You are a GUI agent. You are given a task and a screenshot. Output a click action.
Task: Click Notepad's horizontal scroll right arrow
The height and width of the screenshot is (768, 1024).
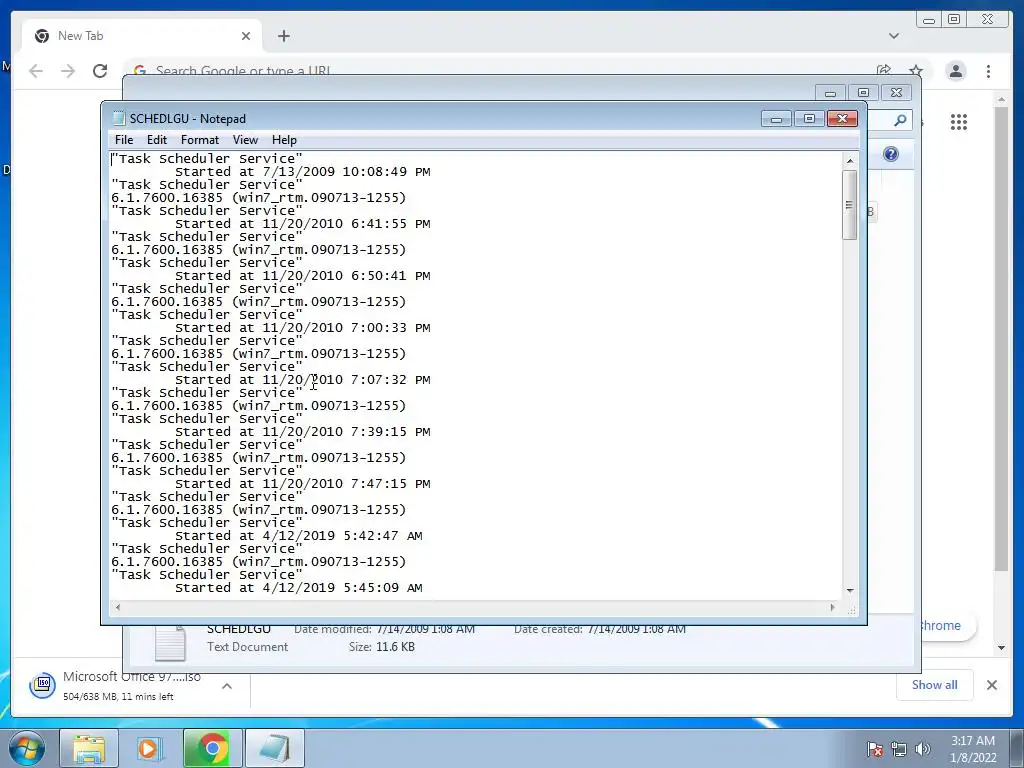click(x=832, y=607)
